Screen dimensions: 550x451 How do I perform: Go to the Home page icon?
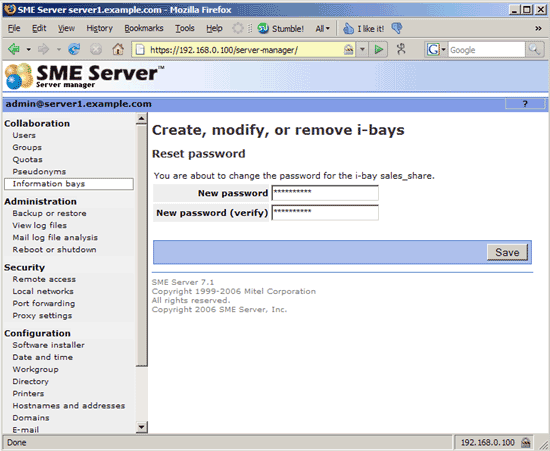(118, 49)
